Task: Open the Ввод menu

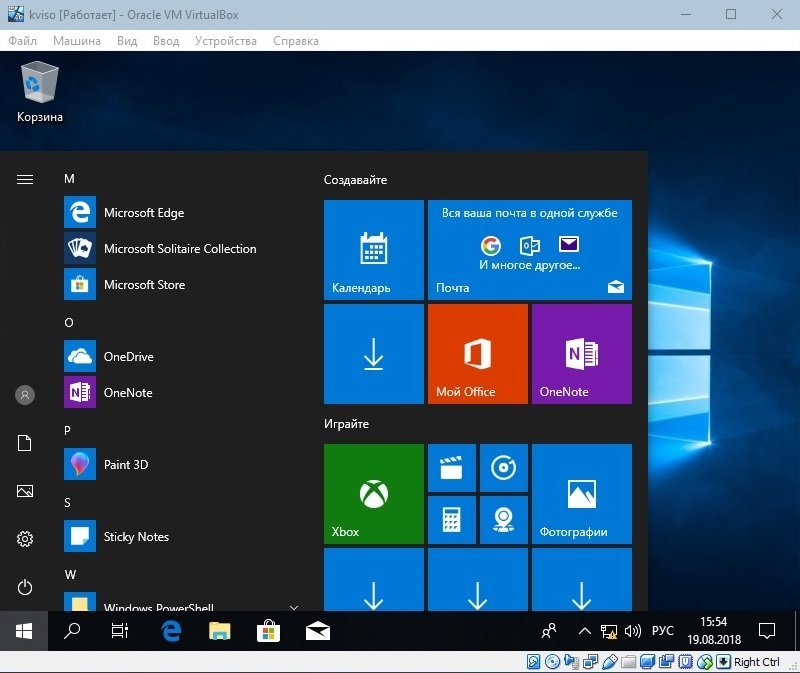Action: (x=166, y=41)
